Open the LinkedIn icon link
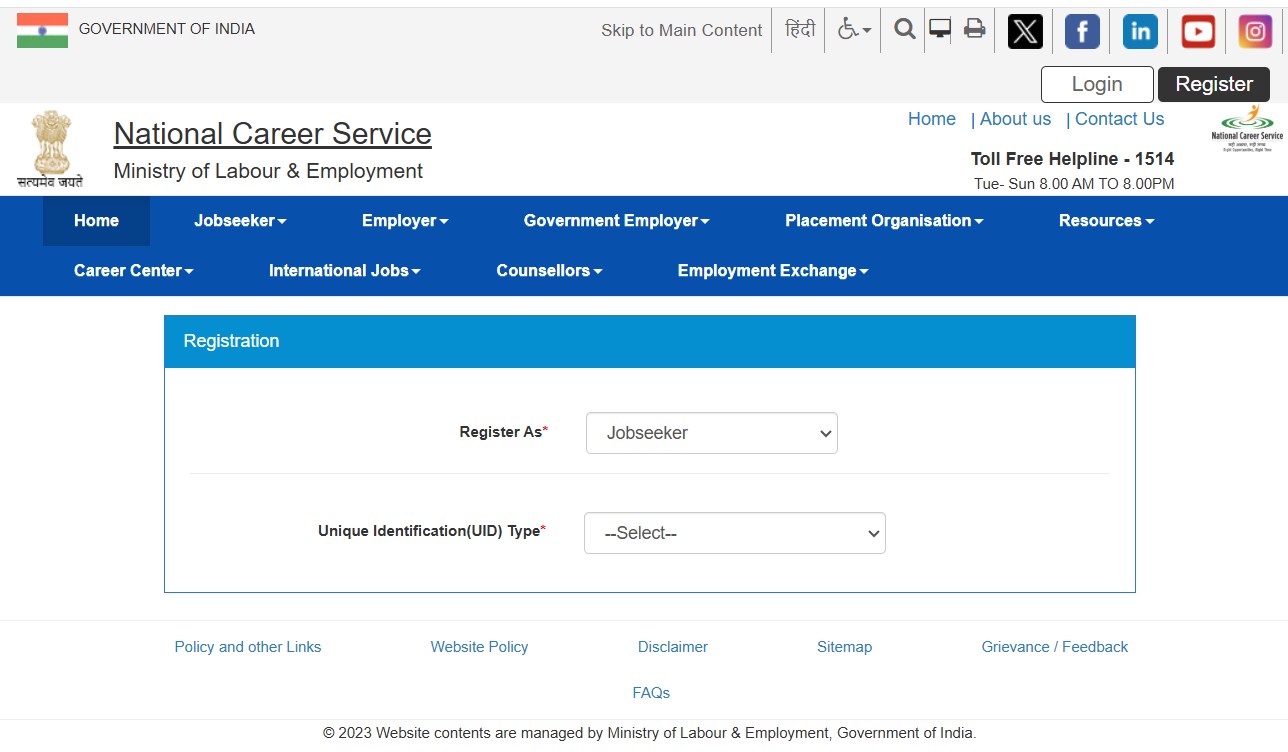The width and height of the screenshot is (1288, 752). (x=1140, y=32)
